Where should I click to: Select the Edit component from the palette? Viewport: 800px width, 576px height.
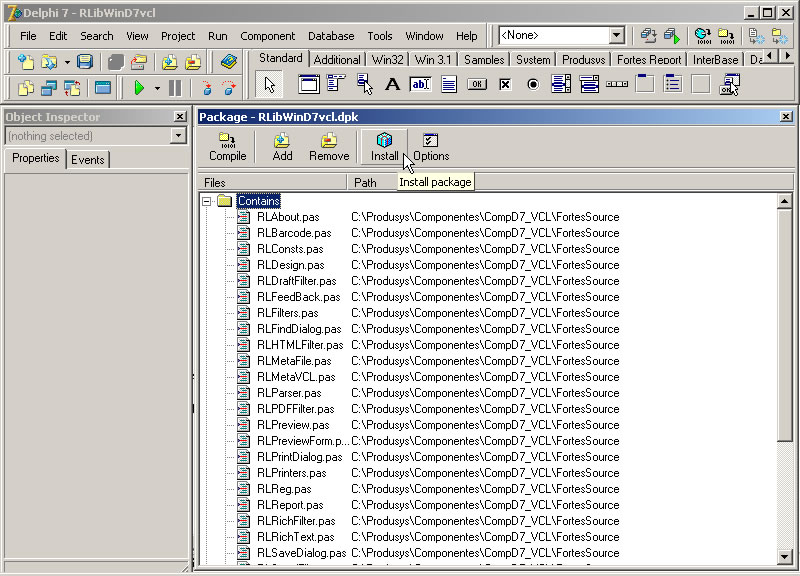(421, 84)
